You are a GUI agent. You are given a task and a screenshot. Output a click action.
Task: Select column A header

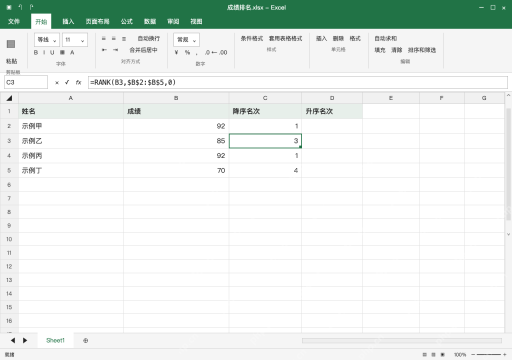(71, 98)
